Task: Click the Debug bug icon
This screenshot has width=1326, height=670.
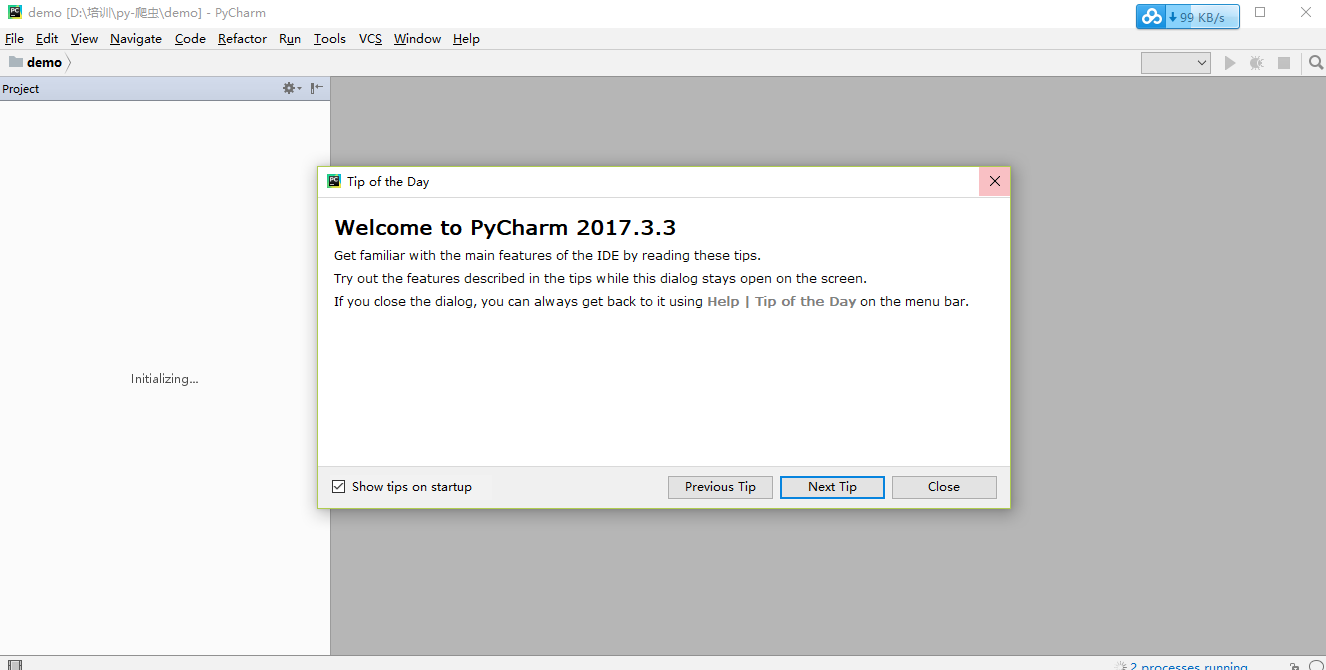Action: click(x=1257, y=62)
